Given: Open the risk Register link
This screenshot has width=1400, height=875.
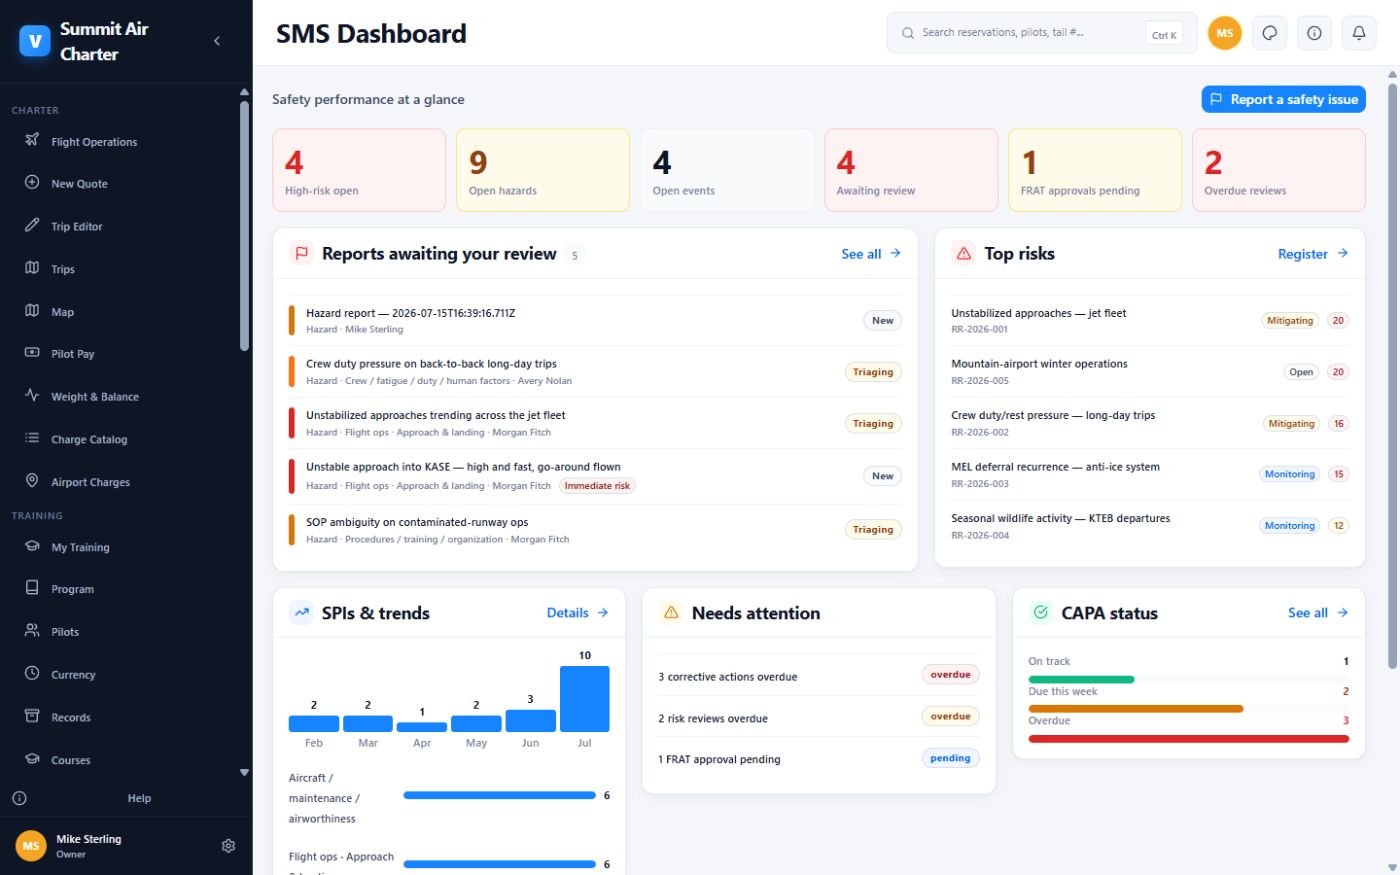Looking at the screenshot, I should point(1313,254).
